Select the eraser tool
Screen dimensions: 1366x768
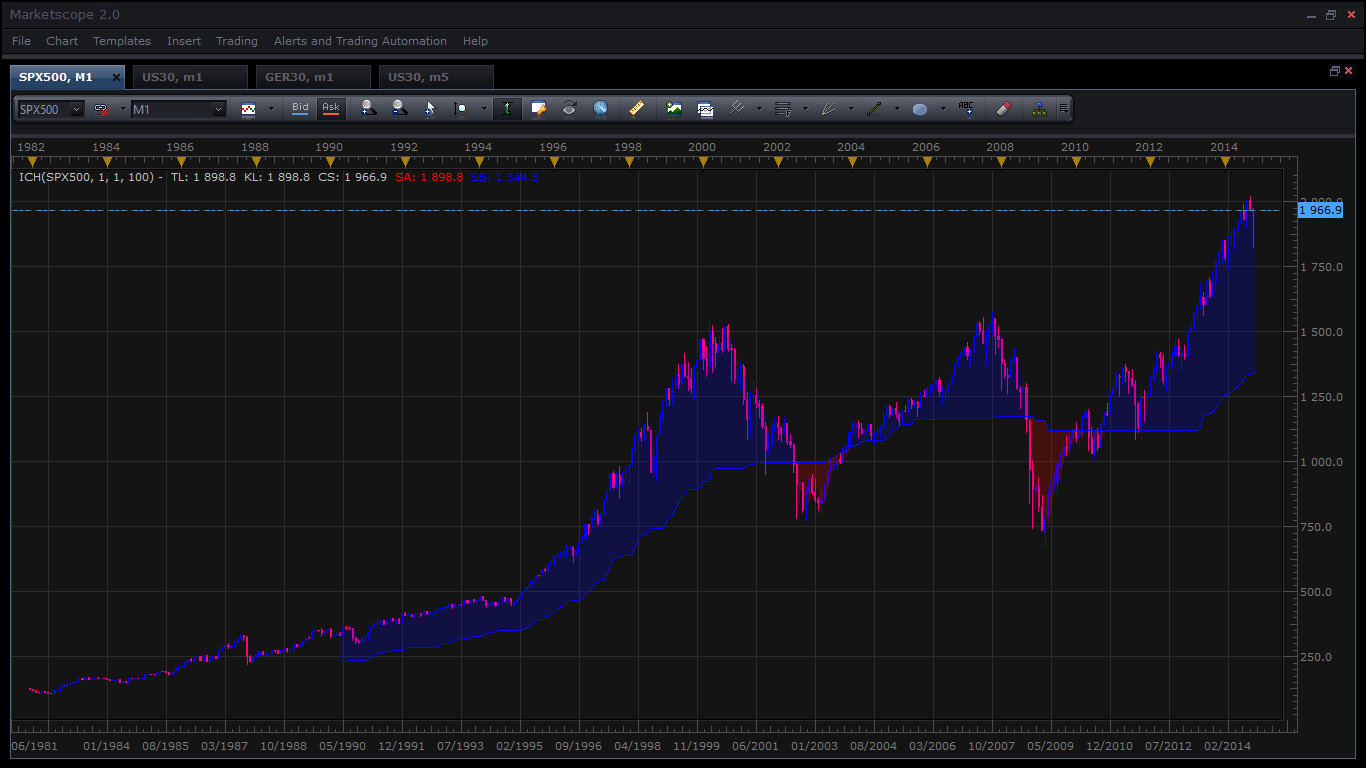tap(1005, 109)
